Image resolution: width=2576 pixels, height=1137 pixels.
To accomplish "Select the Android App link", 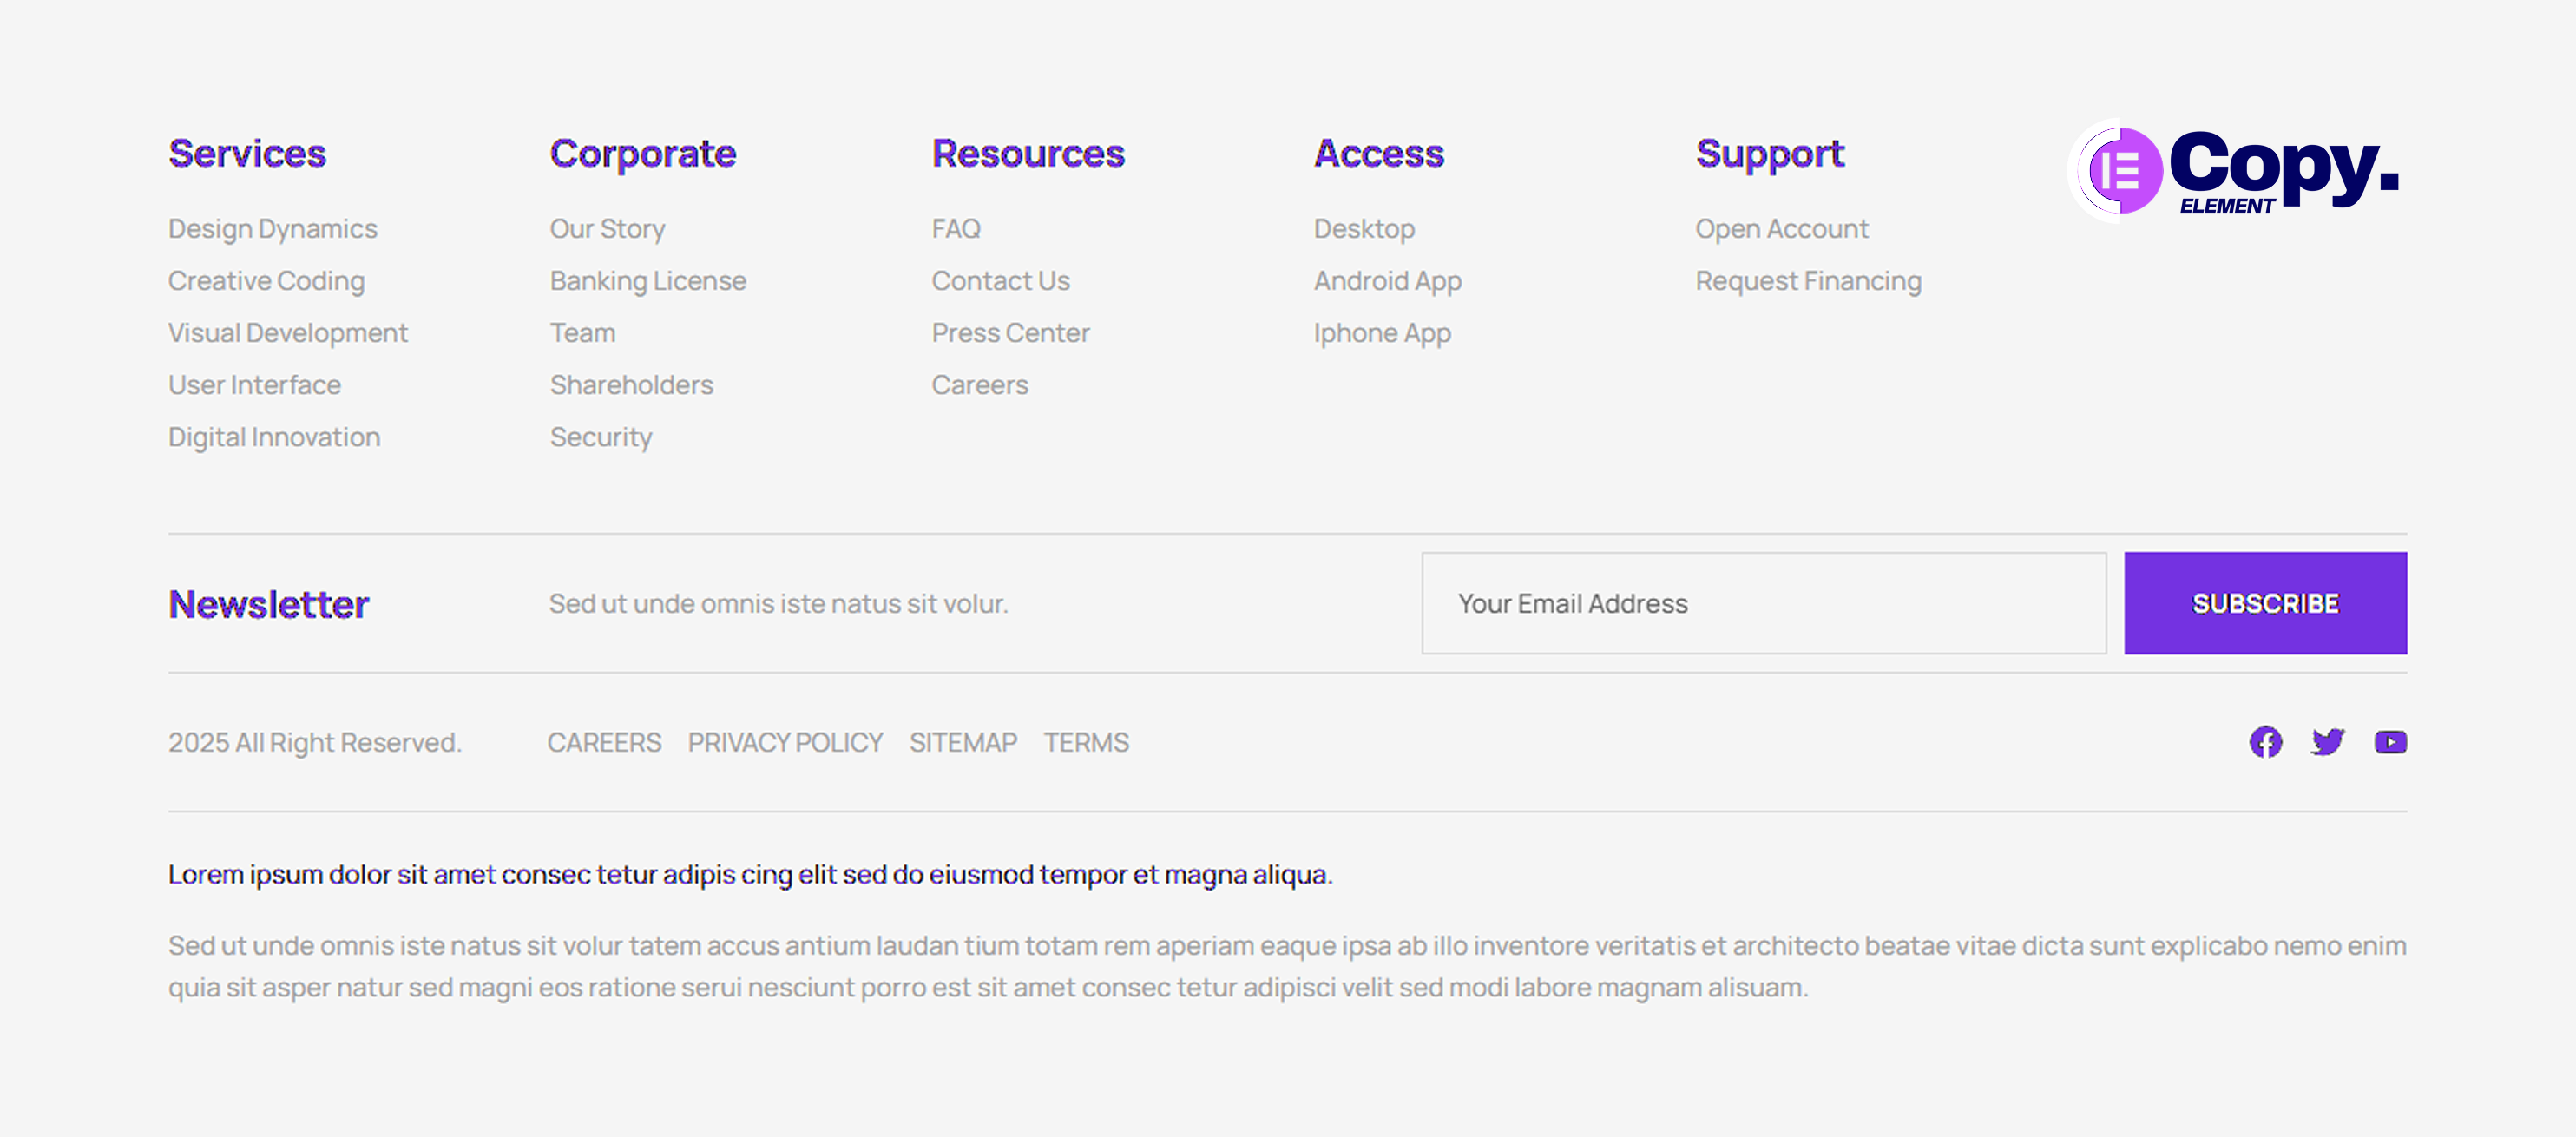I will (x=1387, y=281).
